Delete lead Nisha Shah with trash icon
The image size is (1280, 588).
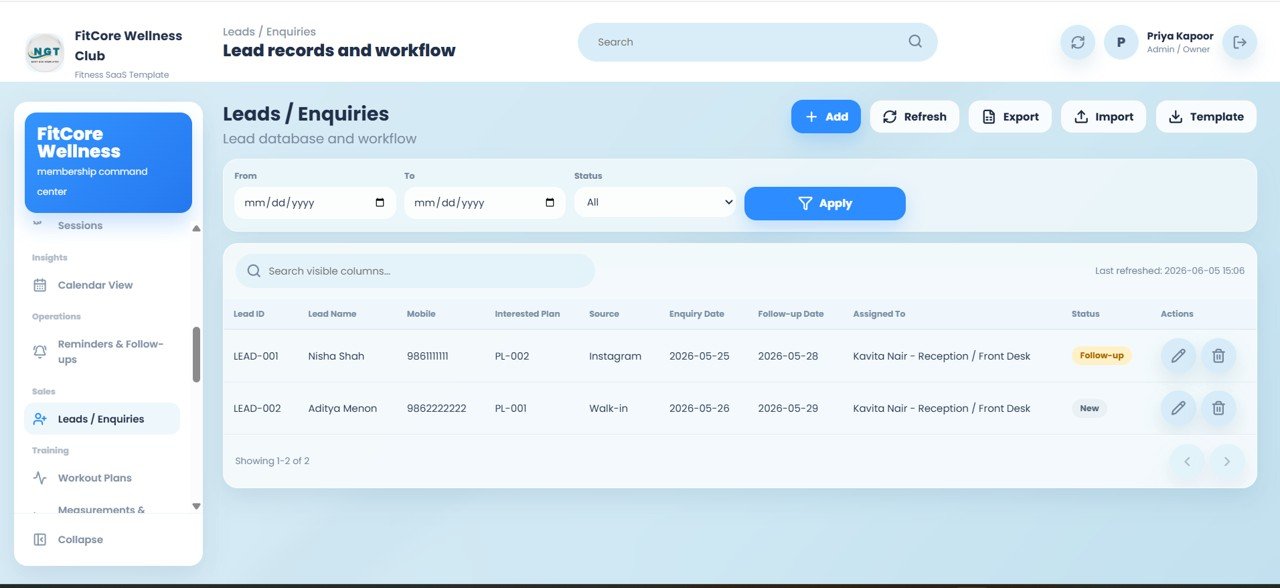(1218, 356)
